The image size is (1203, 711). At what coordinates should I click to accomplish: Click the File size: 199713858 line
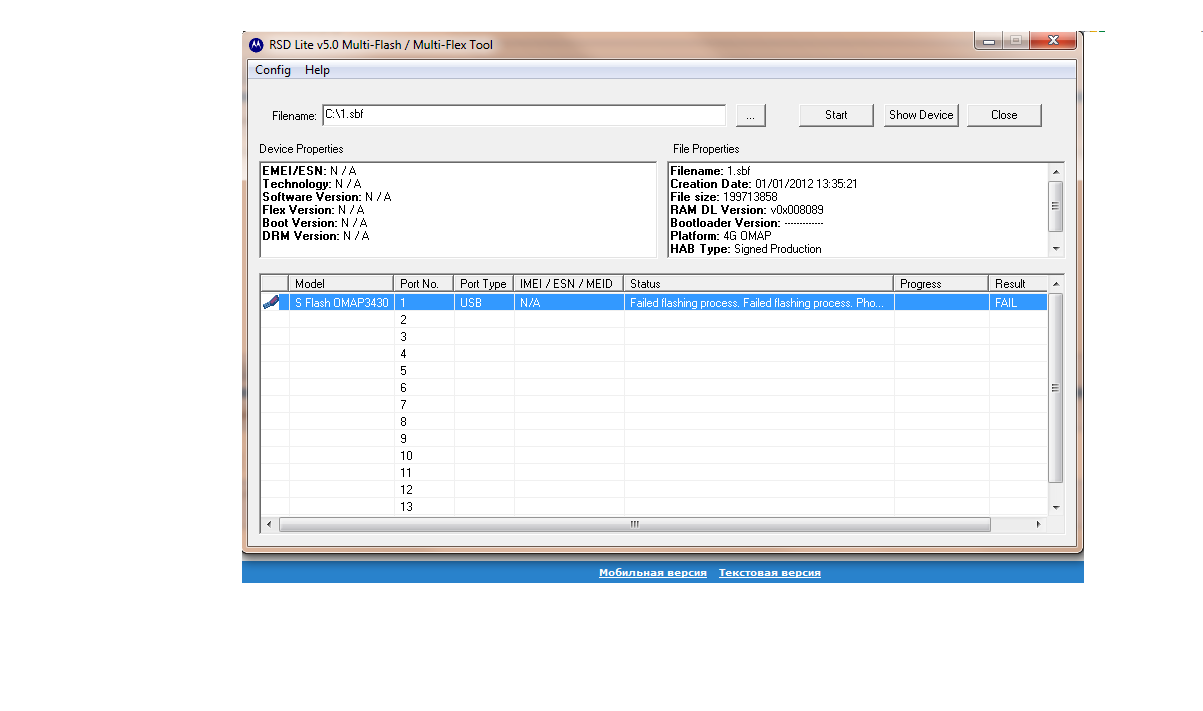point(724,197)
